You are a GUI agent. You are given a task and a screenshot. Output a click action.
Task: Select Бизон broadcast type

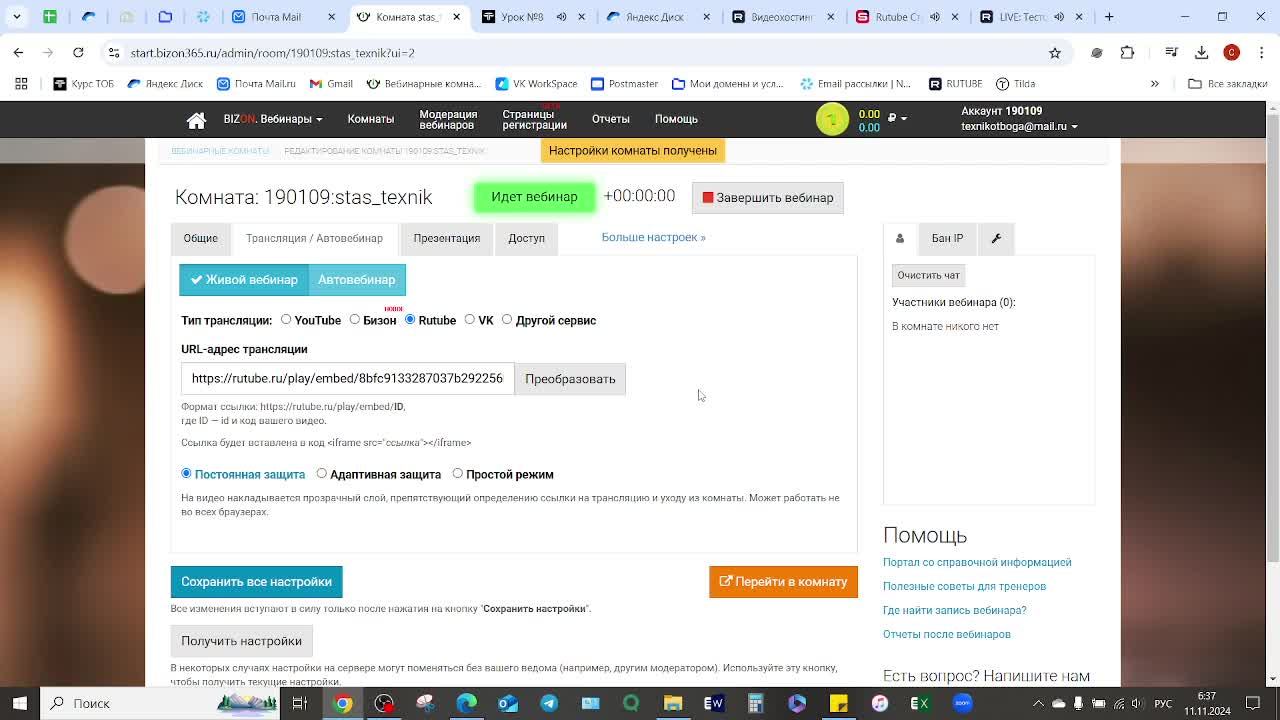pos(355,320)
